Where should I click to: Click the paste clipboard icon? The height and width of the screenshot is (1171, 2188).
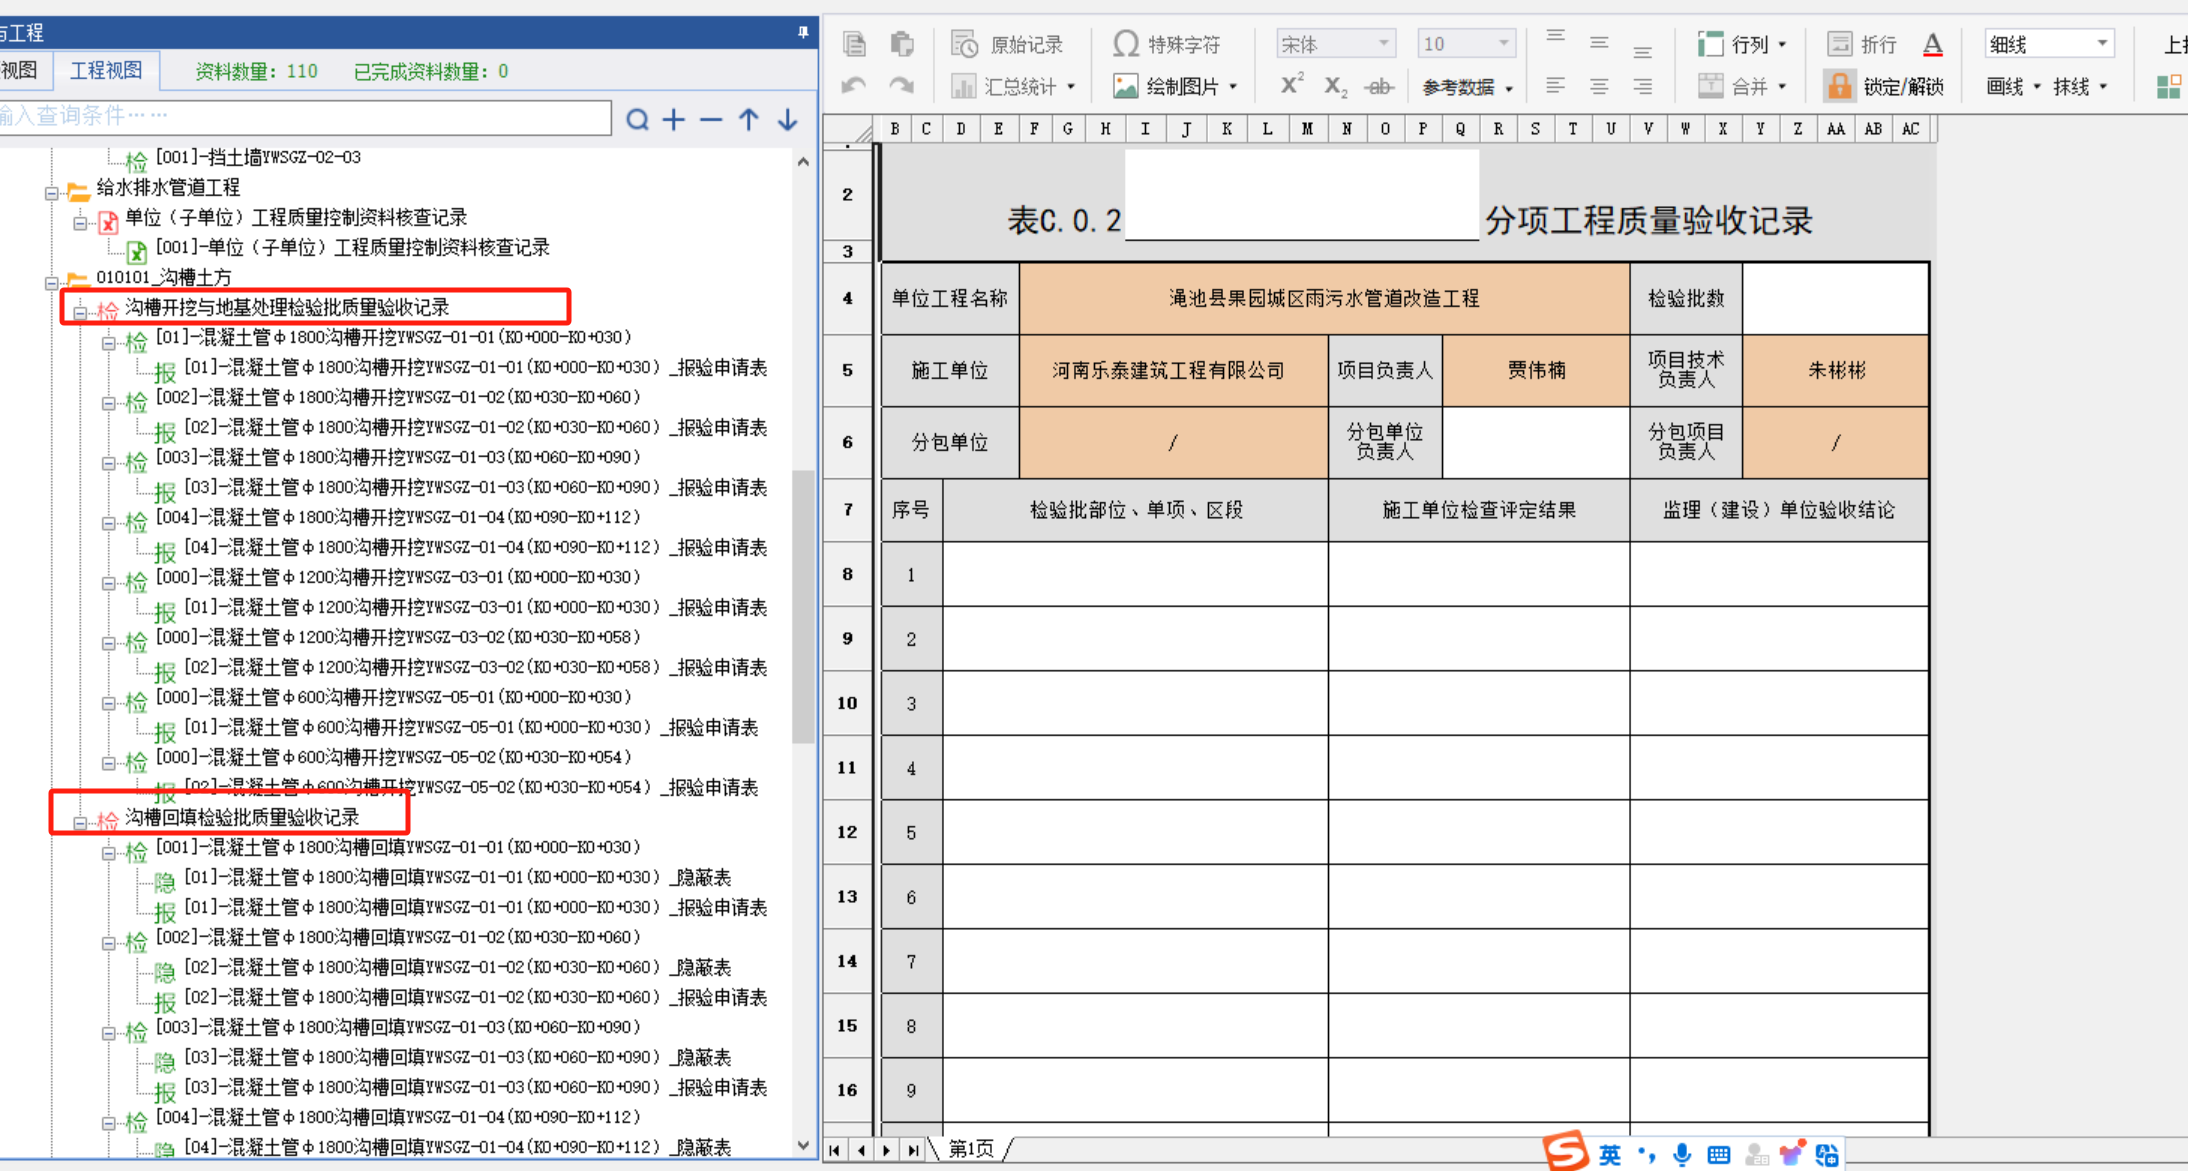[x=902, y=44]
